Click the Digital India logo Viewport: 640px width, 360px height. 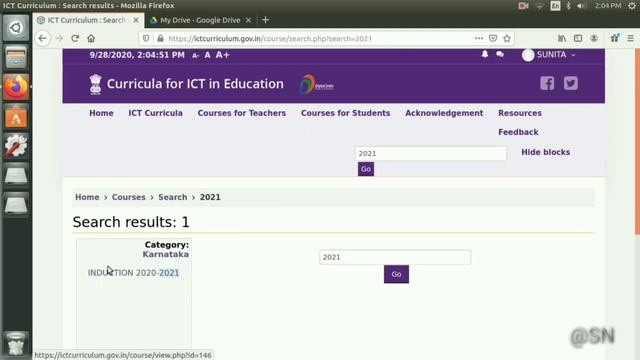pyautogui.click(x=316, y=84)
